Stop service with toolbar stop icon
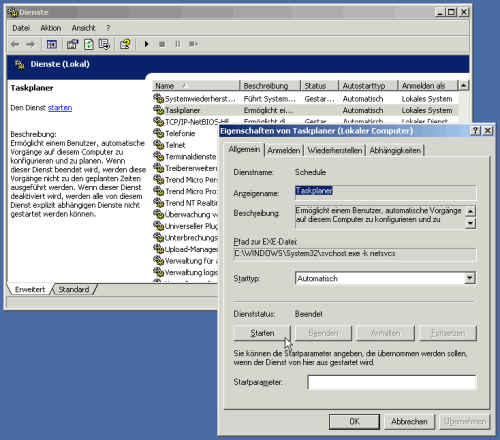The image size is (500, 440). tap(162, 44)
